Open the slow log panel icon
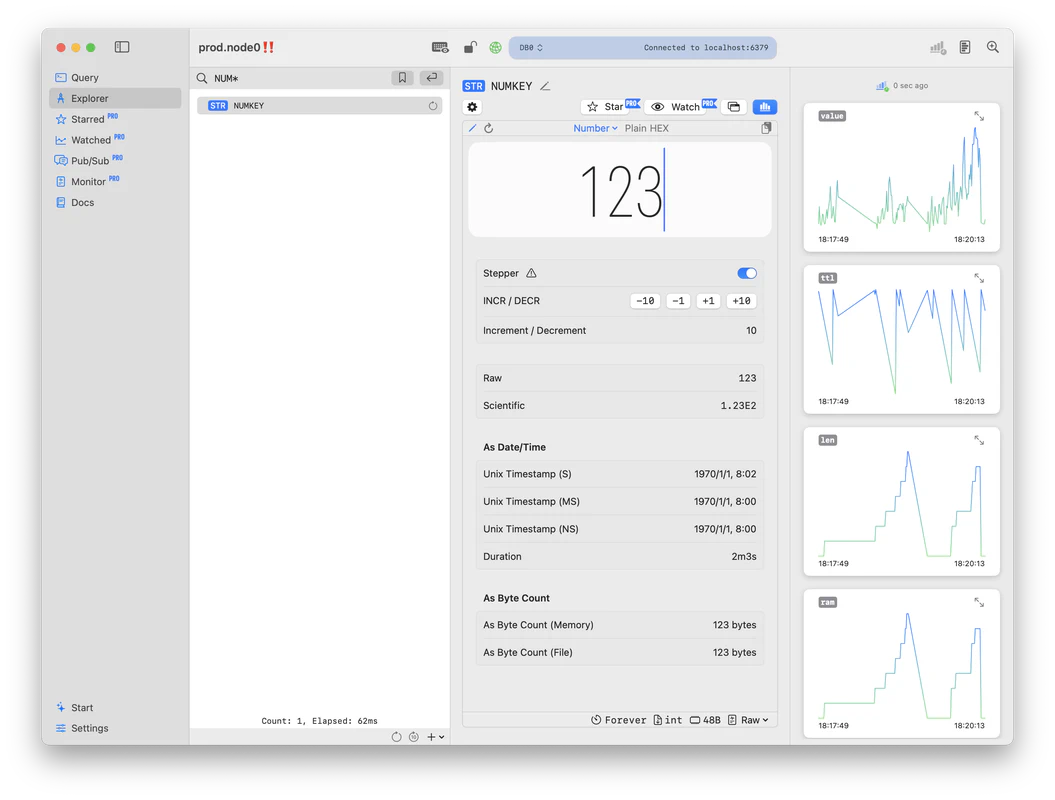 point(937,47)
